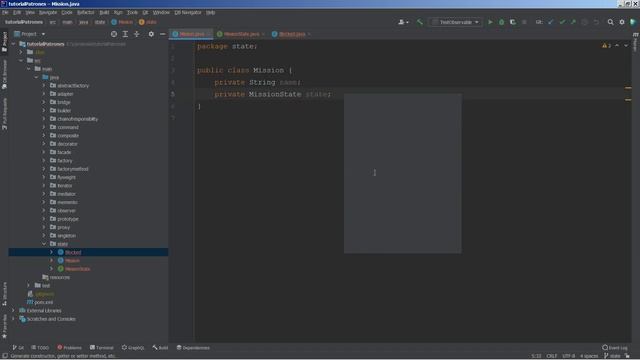Run with coverage icon

pyautogui.click(x=513, y=22)
